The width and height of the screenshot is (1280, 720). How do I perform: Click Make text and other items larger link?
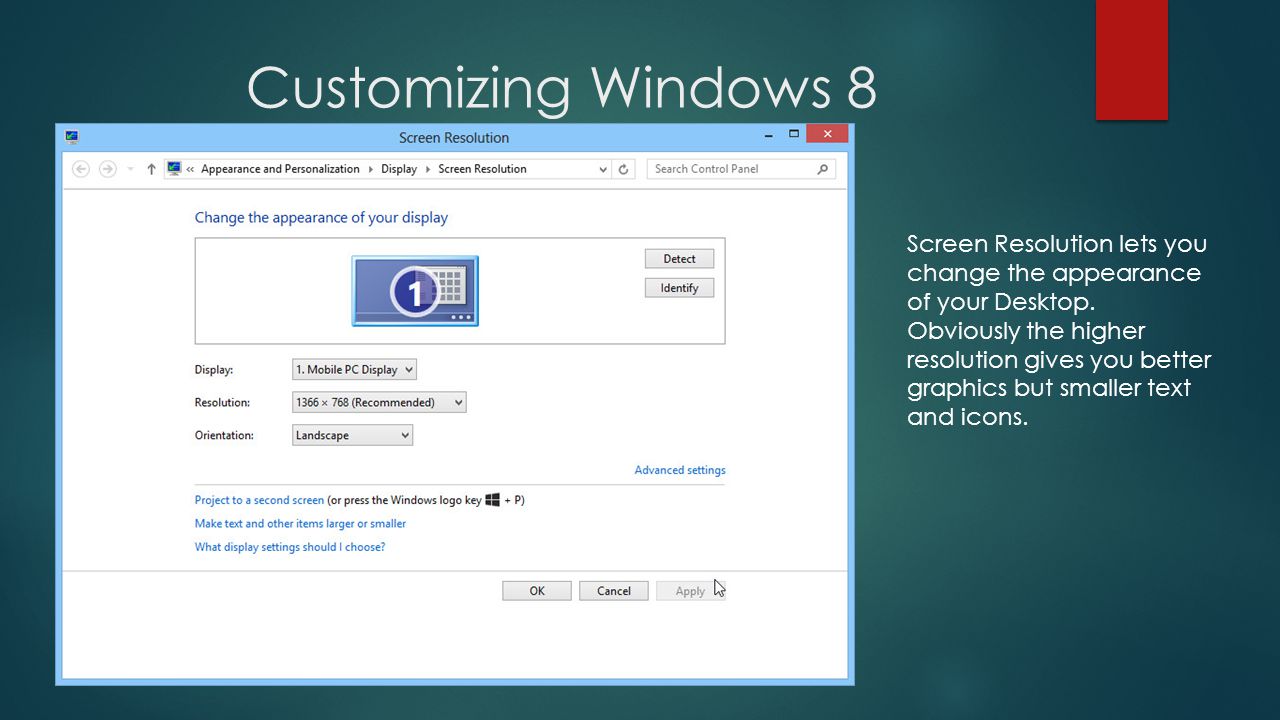[x=300, y=523]
